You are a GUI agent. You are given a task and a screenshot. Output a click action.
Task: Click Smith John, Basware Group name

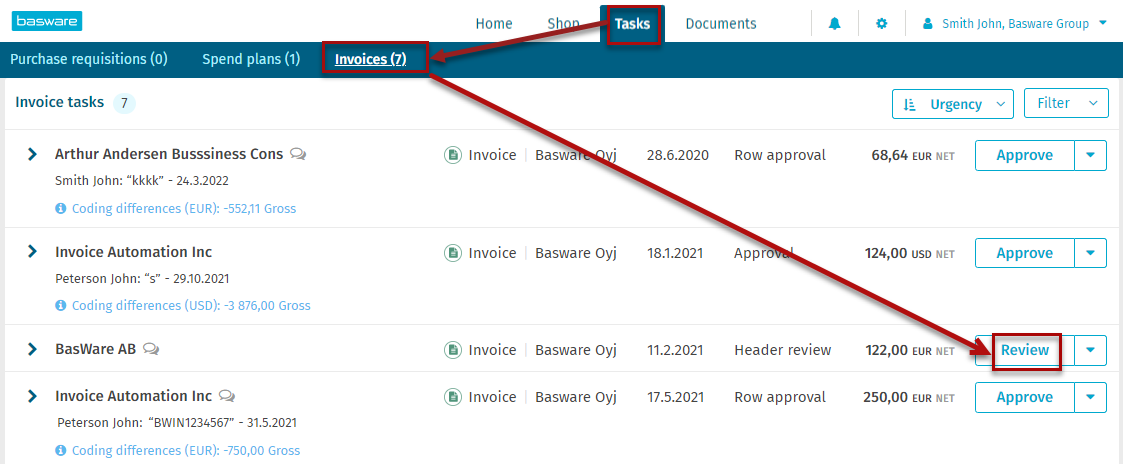click(1018, 24)
